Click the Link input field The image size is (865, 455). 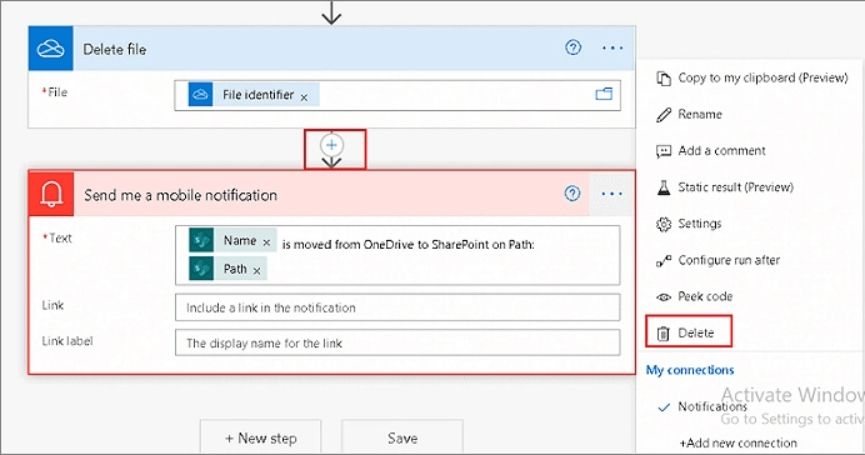click(x=396, y=307)
